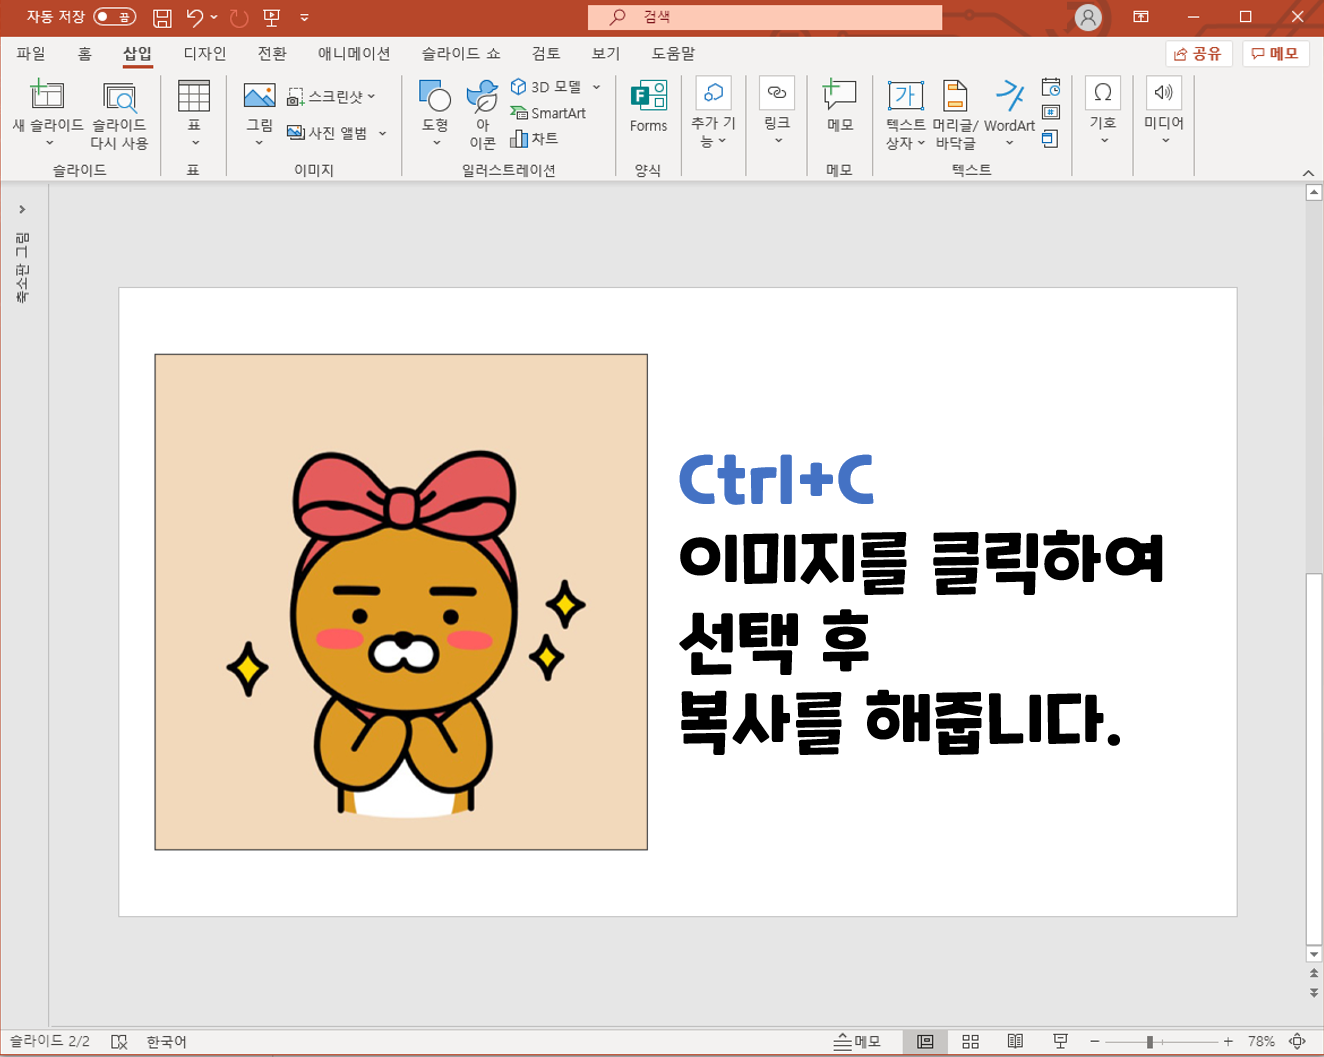Start slideshow from the quick access toolbar

(271, 17)
